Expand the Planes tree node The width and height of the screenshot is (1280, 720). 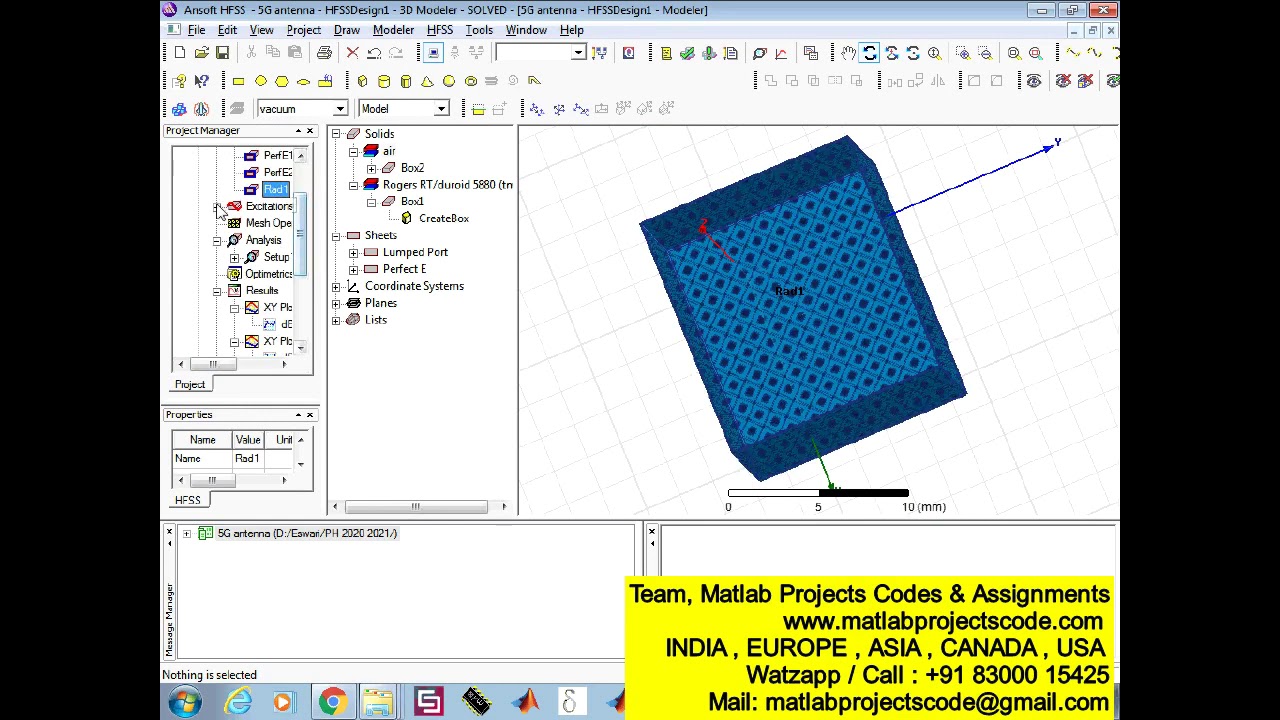pyautogui.click(x=337, y=303)
